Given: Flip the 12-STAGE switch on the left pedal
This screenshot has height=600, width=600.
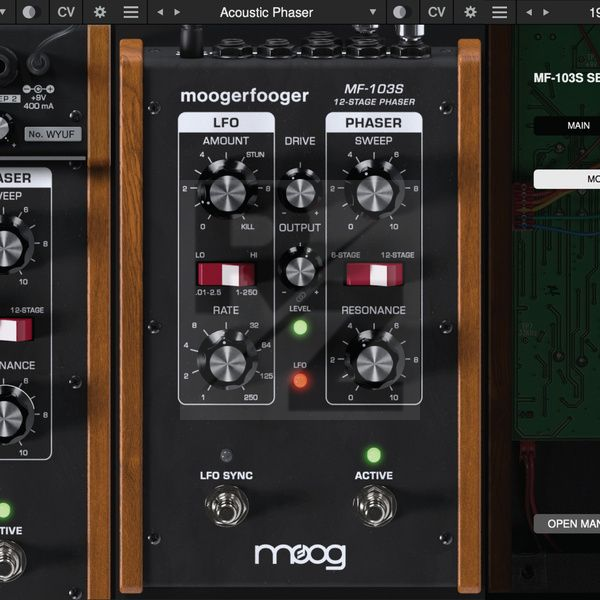Looking at the screenshot, I should pos(15,329).
